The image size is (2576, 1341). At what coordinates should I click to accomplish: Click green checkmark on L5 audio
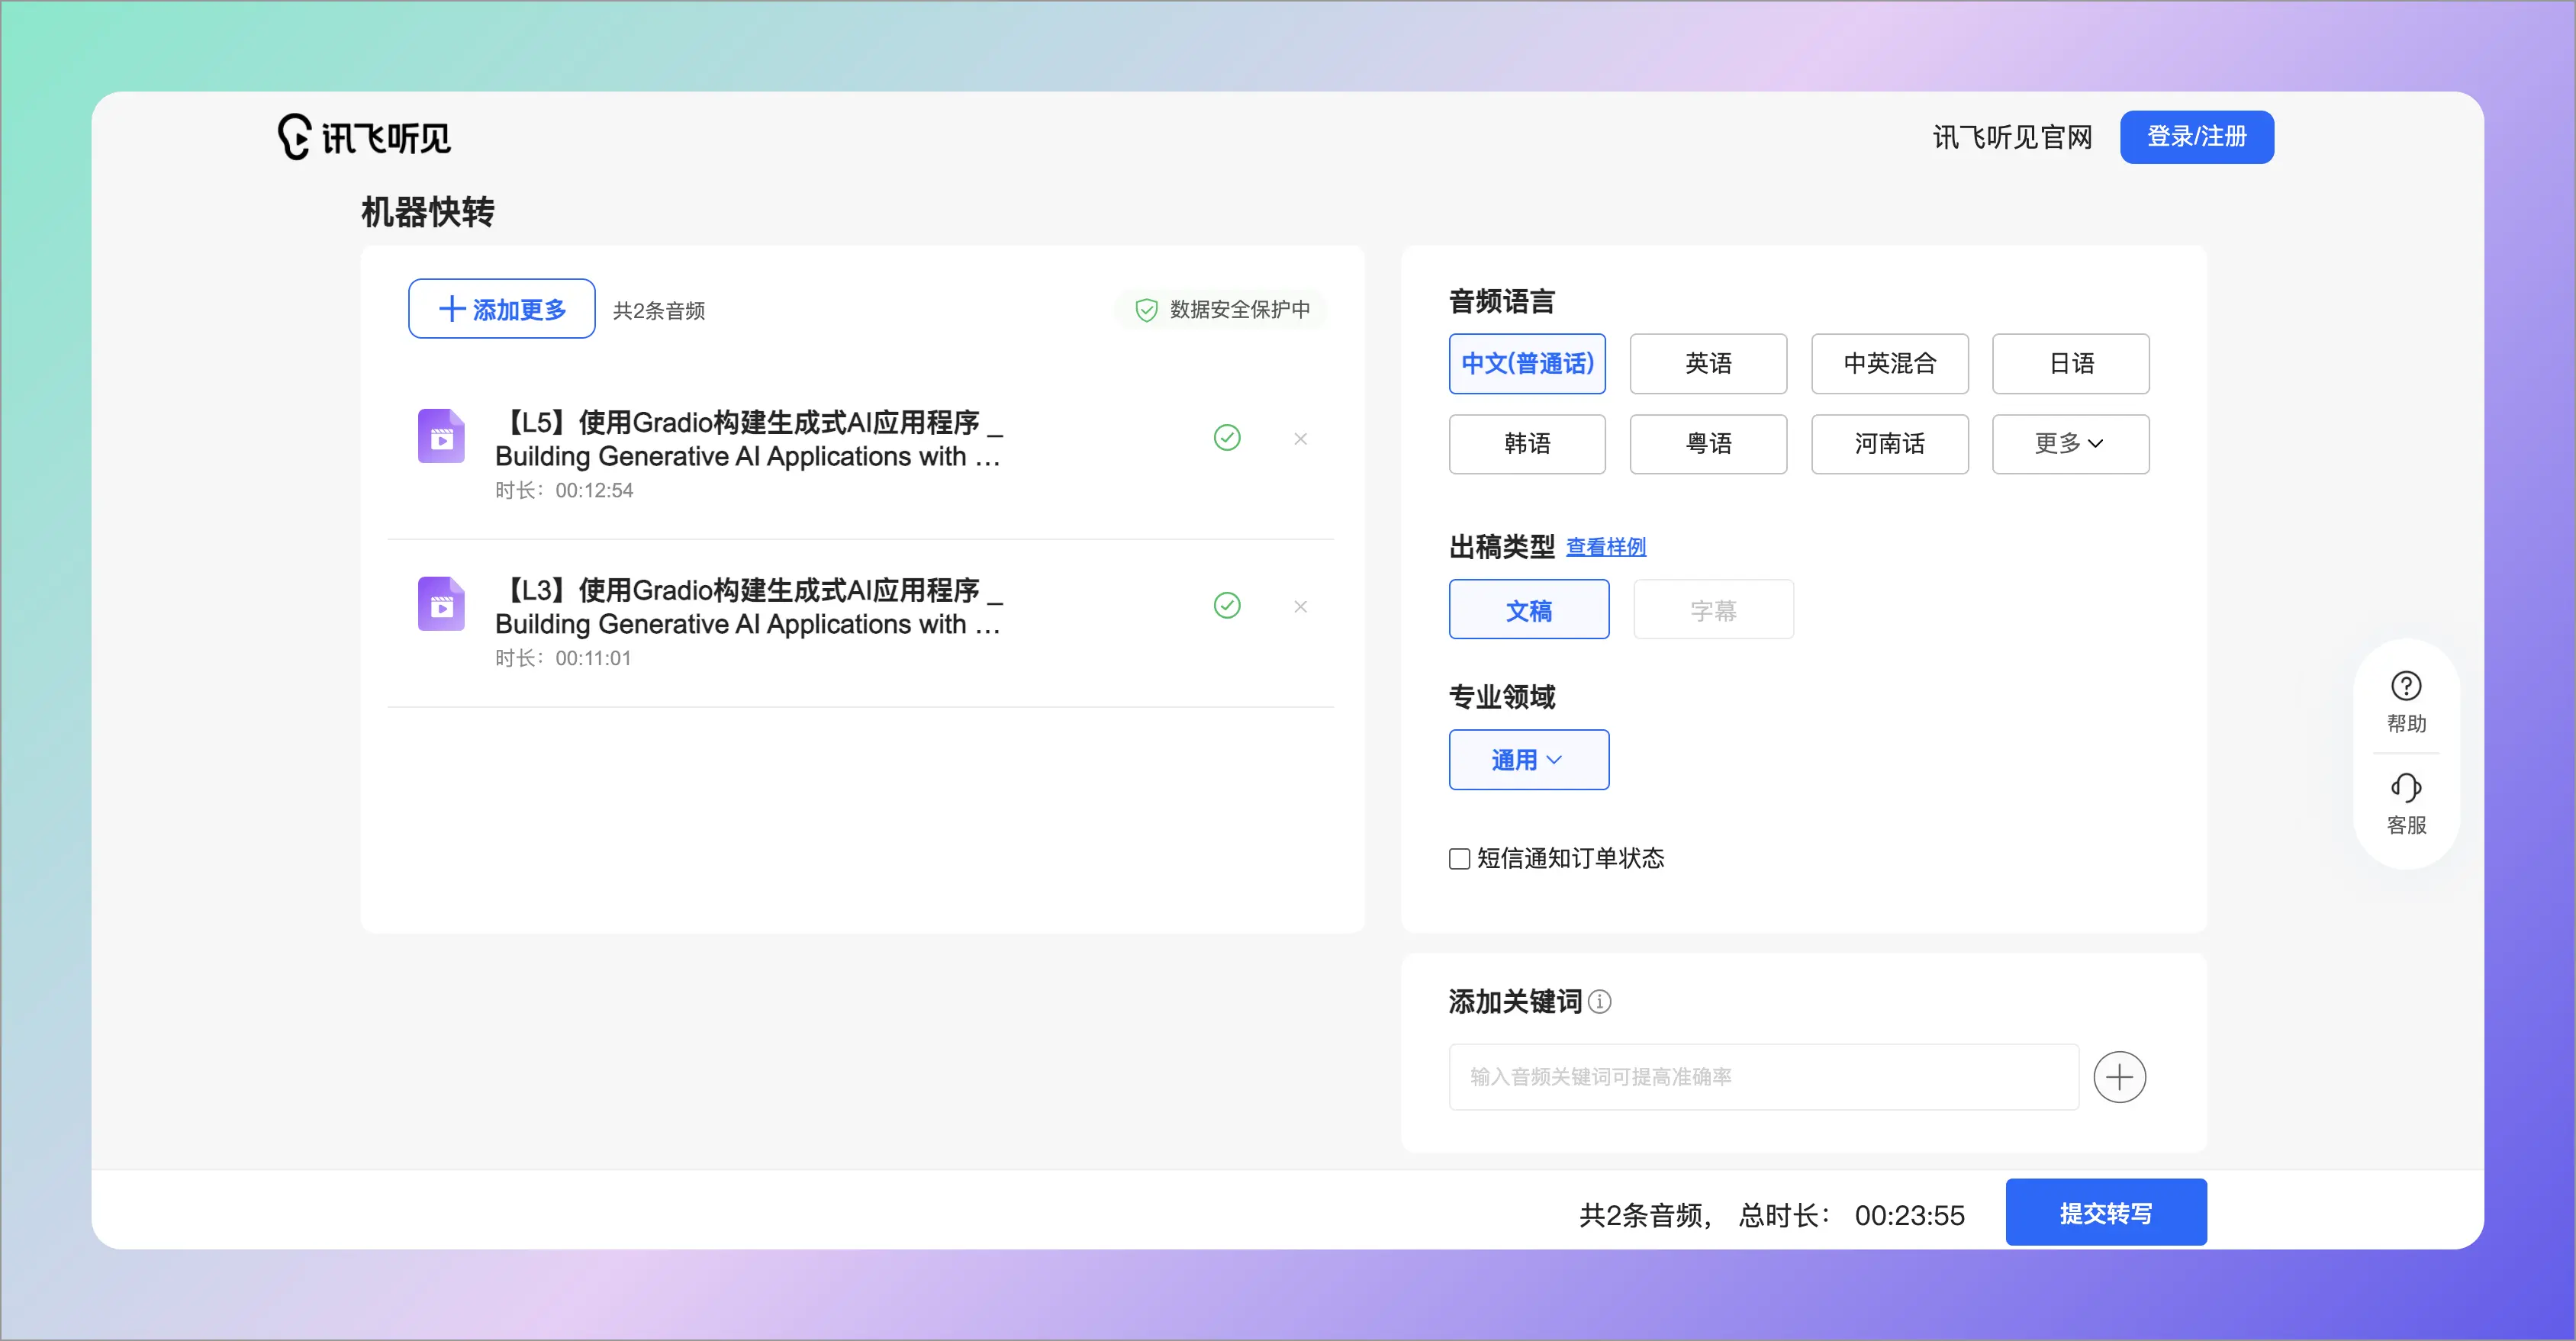point(1227,438)
